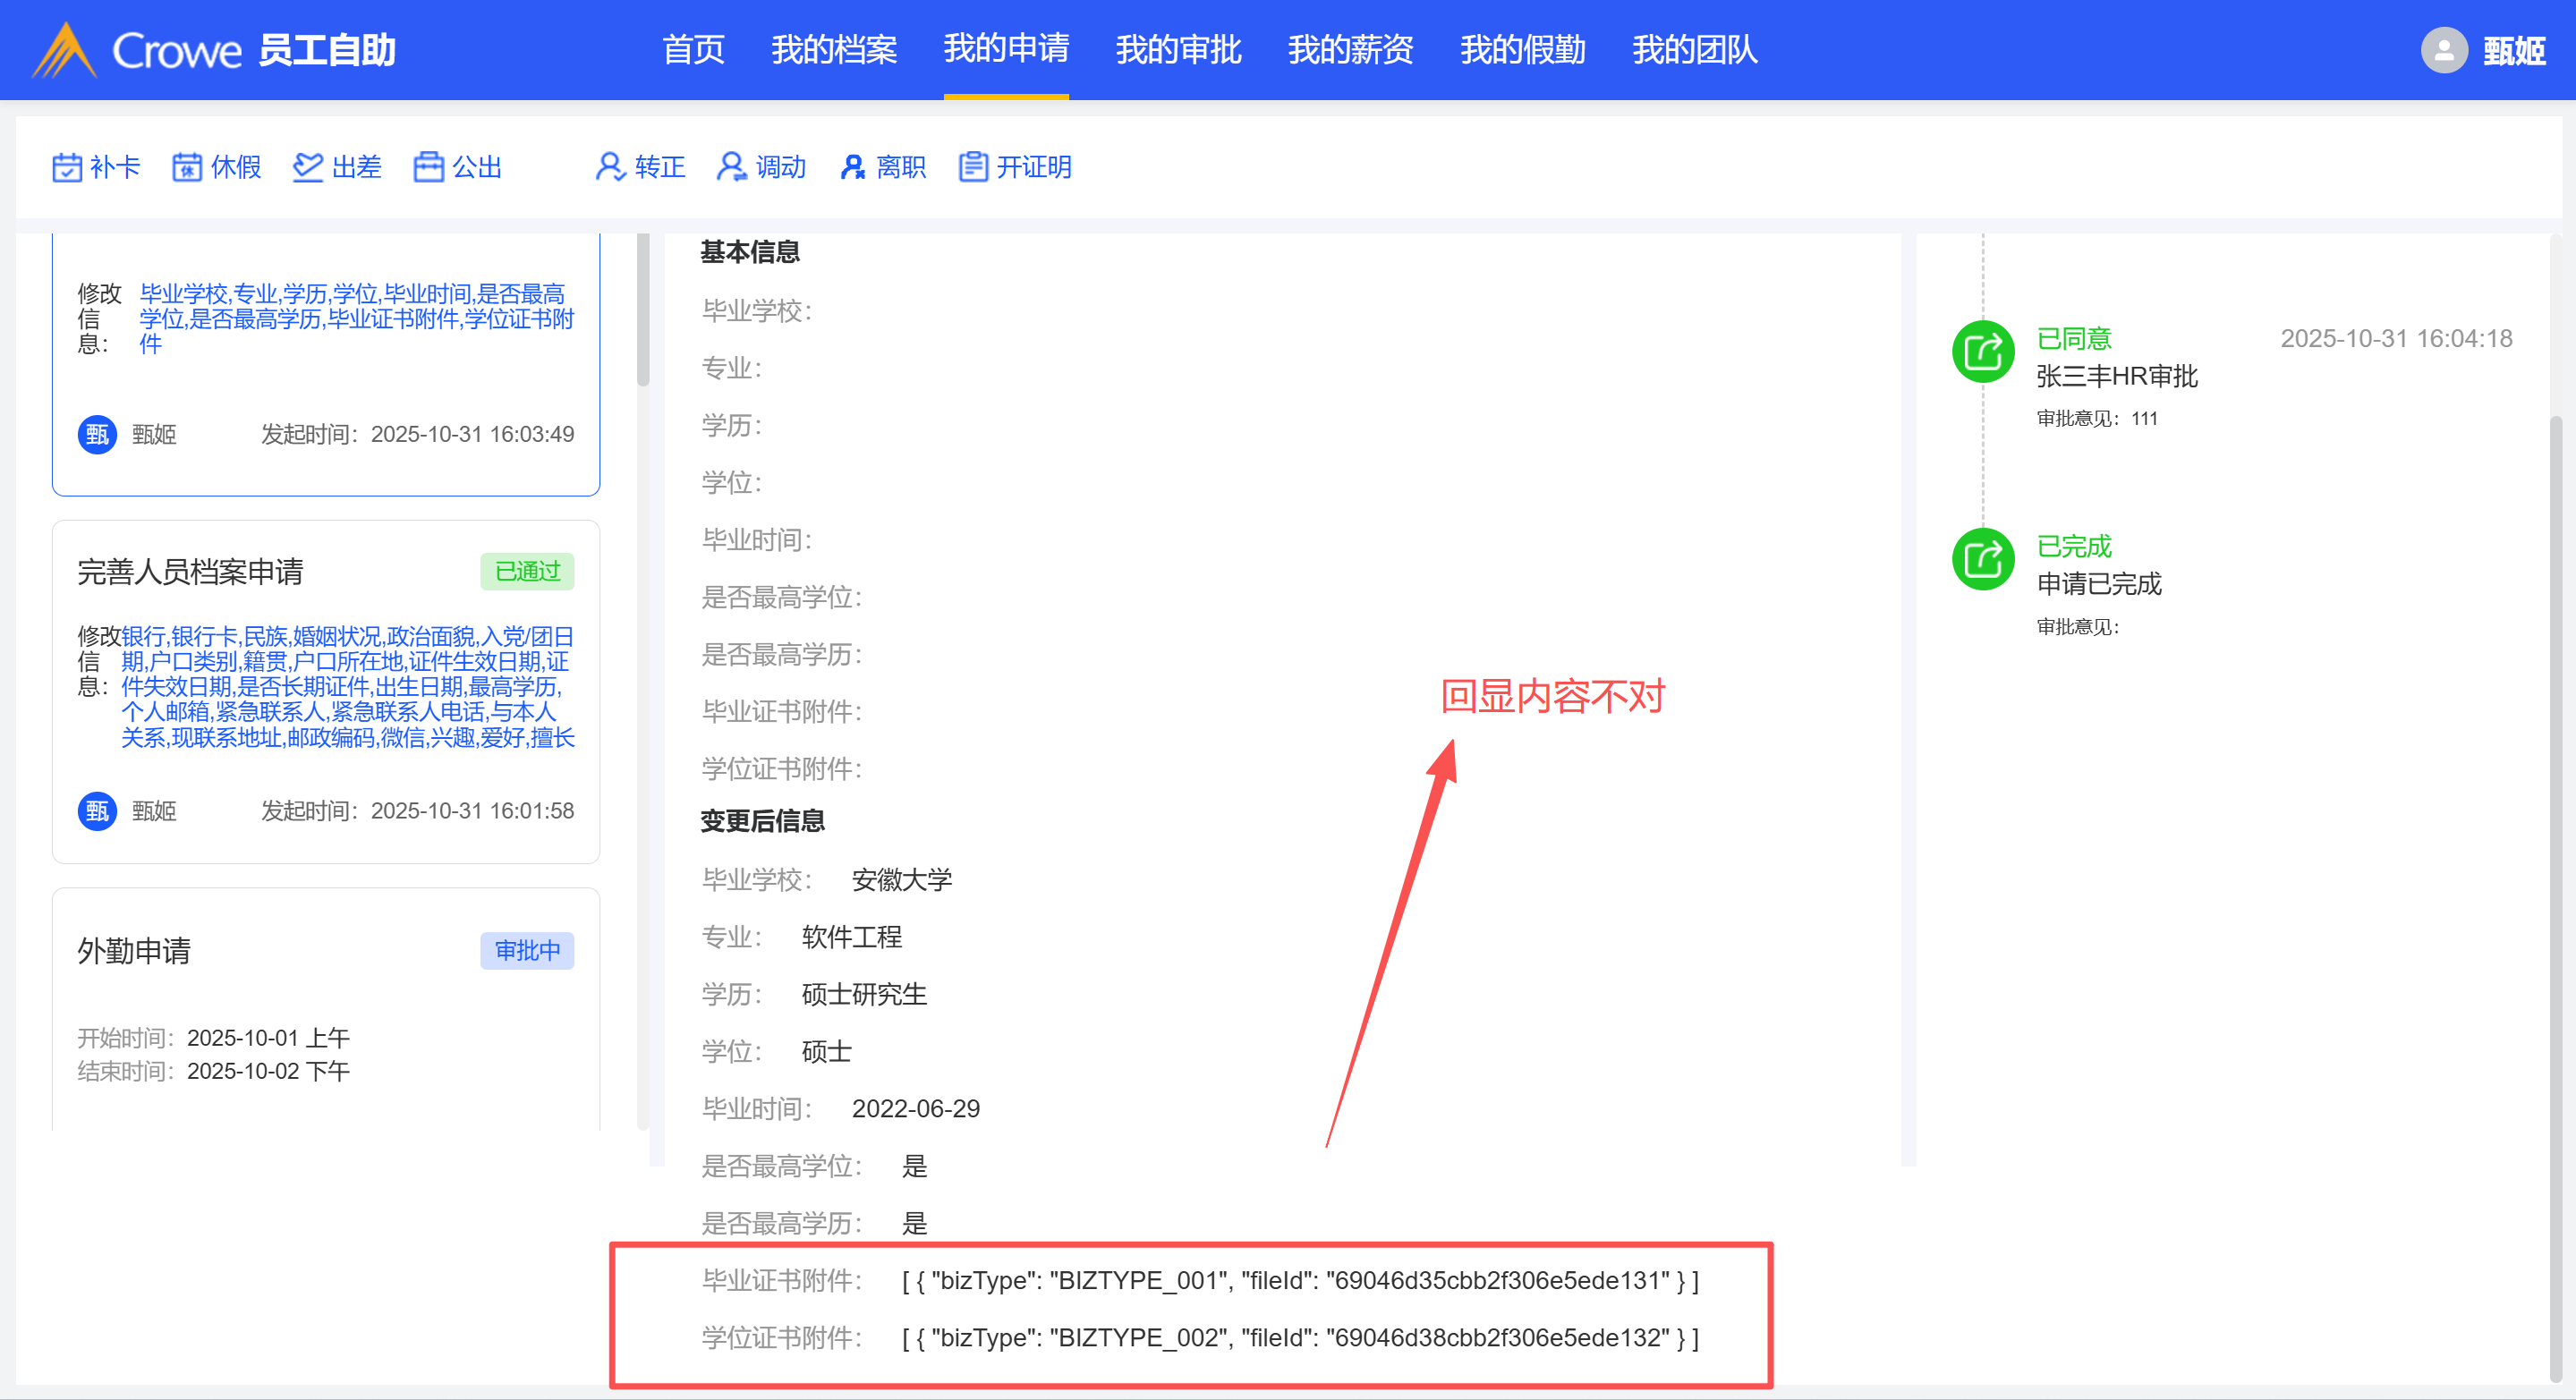
Task: Switch to 我的审批 tab
Action: [1178, 50]
